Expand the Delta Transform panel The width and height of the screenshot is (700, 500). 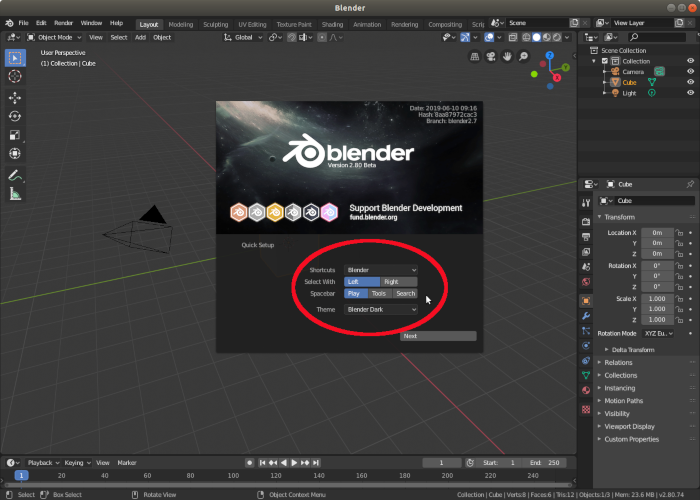633,350
